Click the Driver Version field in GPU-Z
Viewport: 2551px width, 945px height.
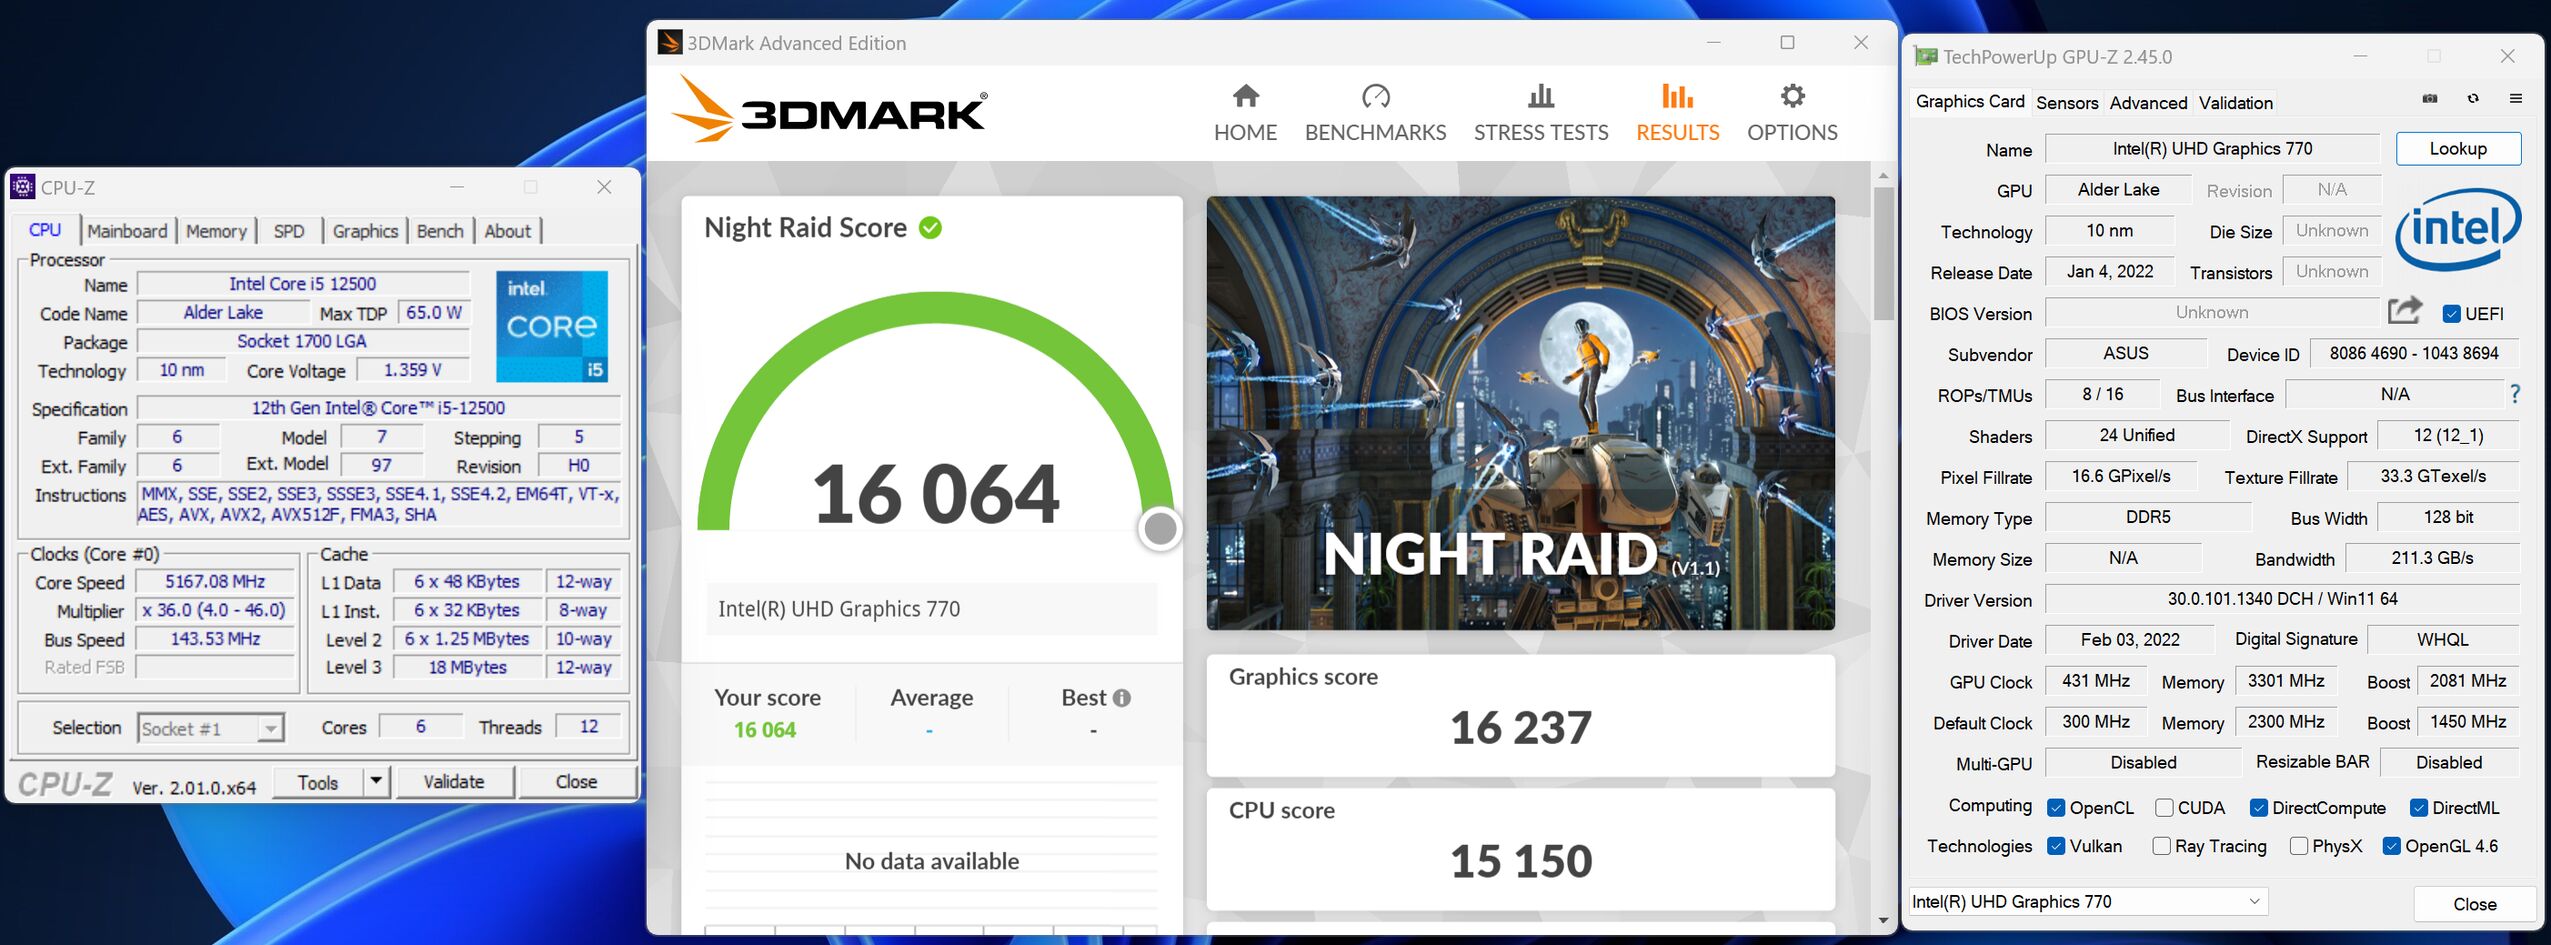pos(2282,599)
